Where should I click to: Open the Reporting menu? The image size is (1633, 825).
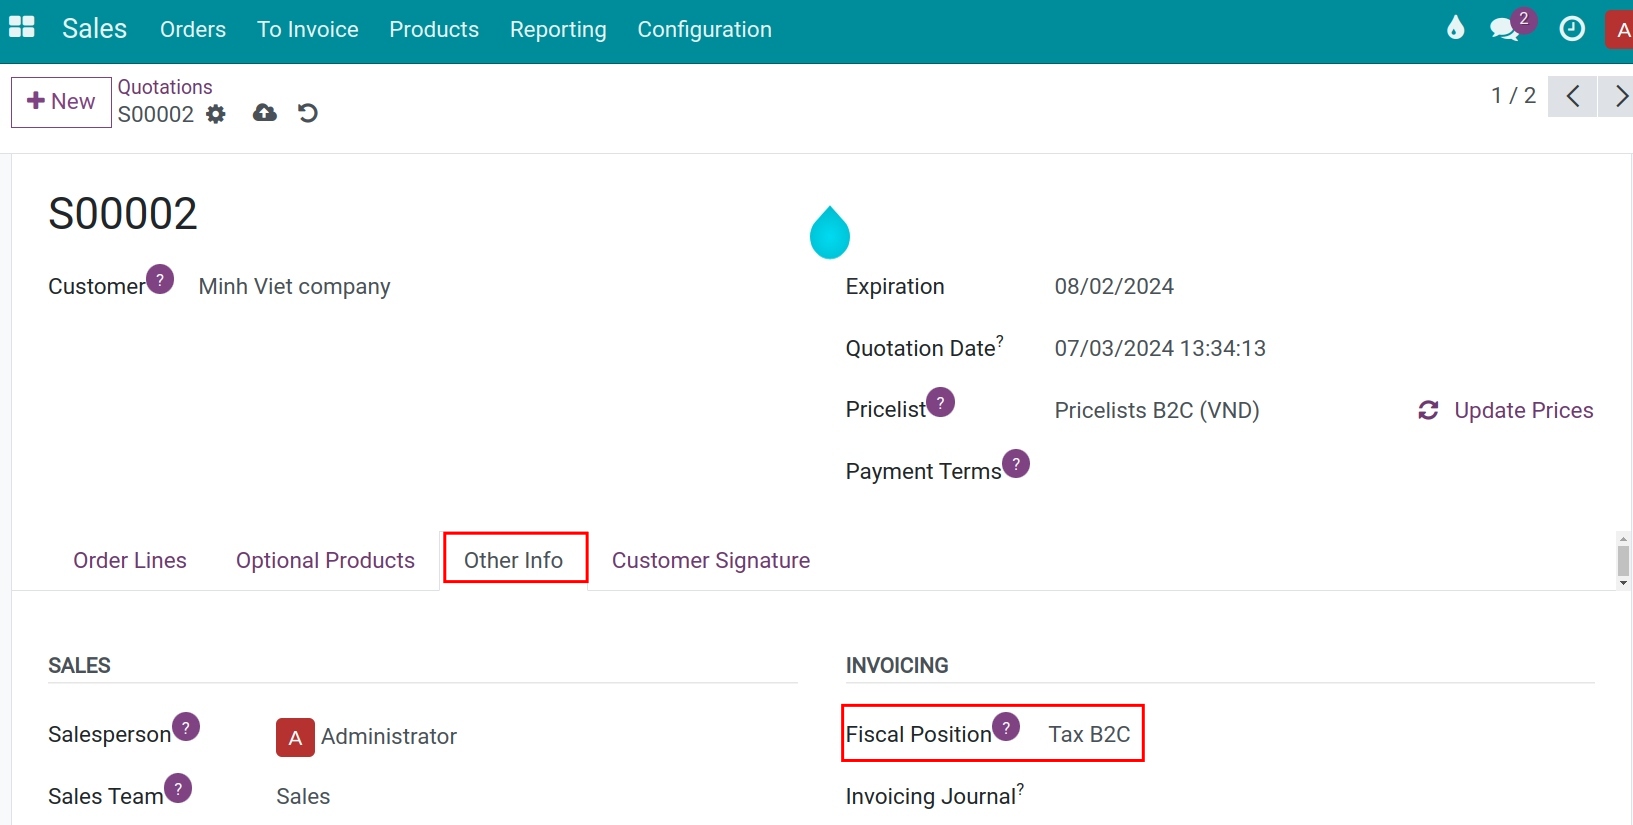point(558,30)
